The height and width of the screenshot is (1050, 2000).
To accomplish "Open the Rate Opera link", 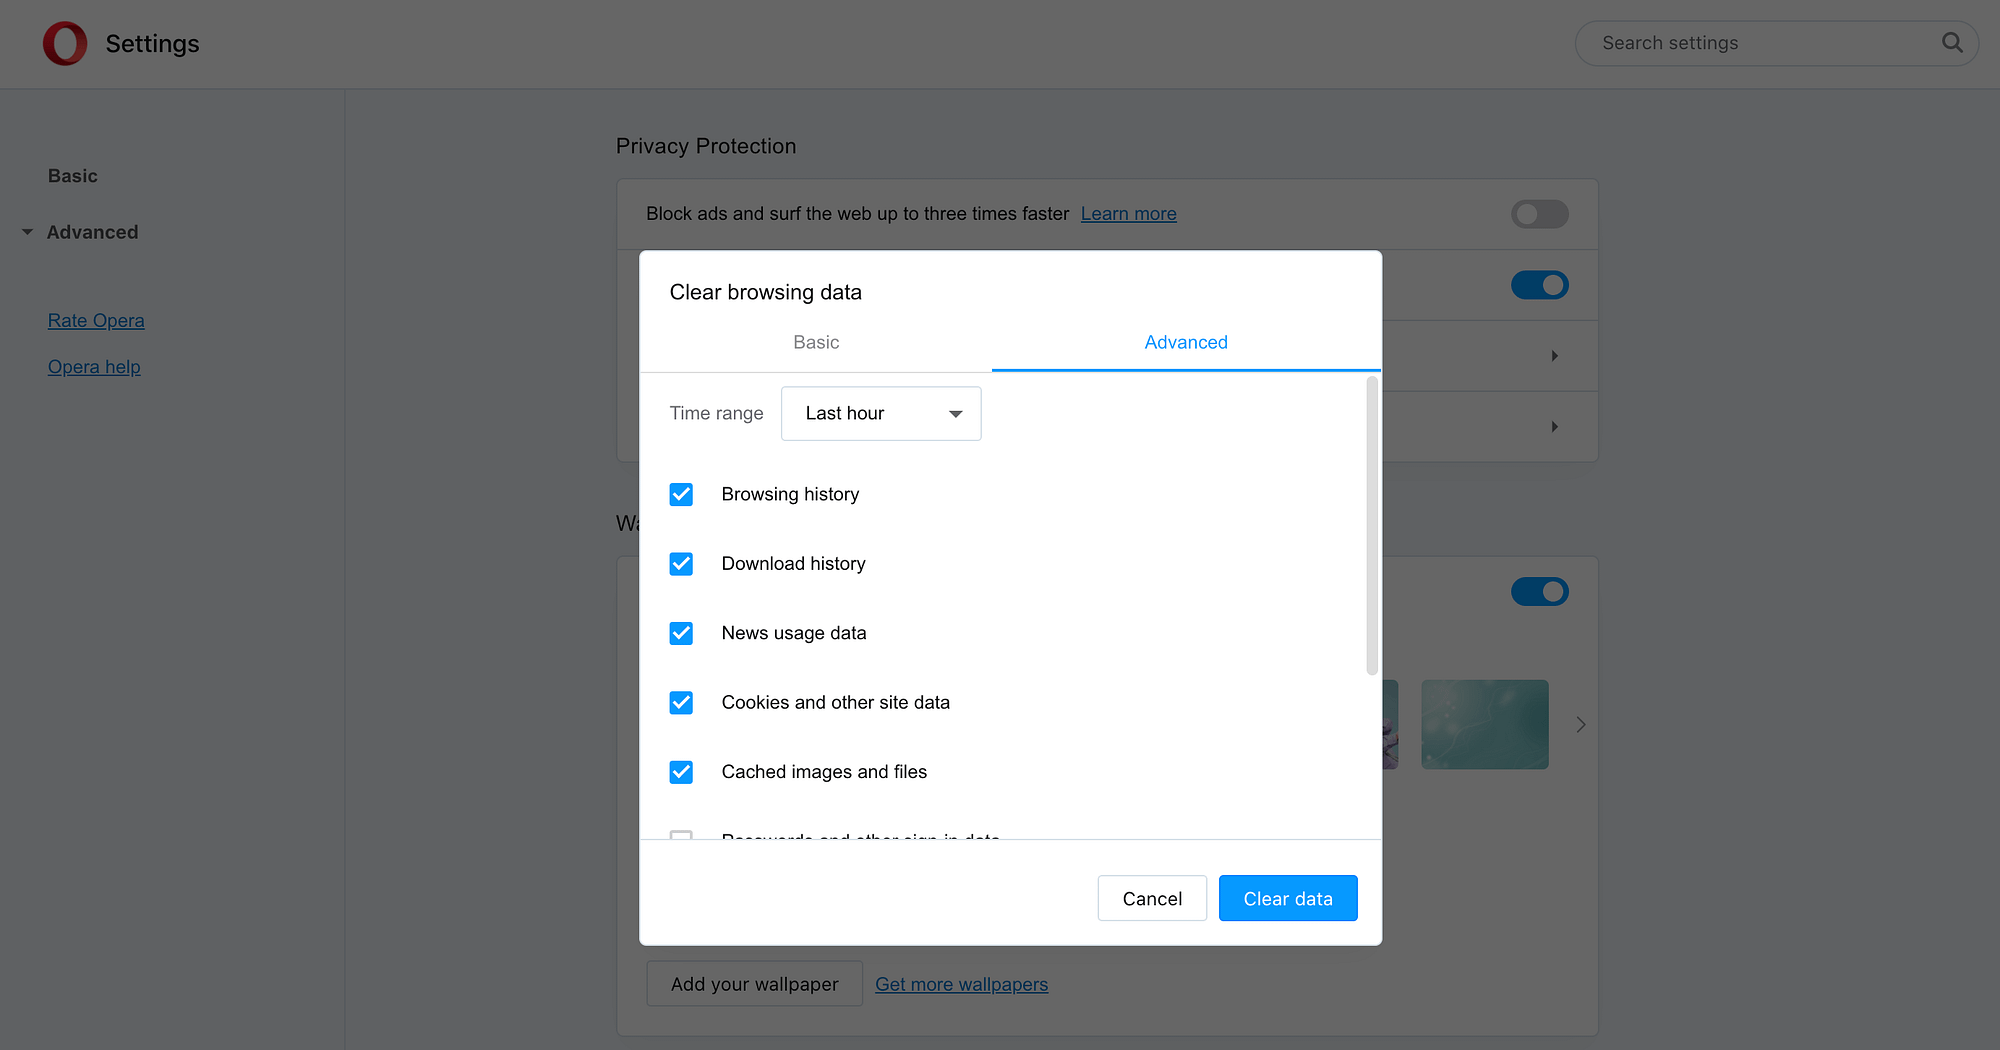I will (96, 320).
